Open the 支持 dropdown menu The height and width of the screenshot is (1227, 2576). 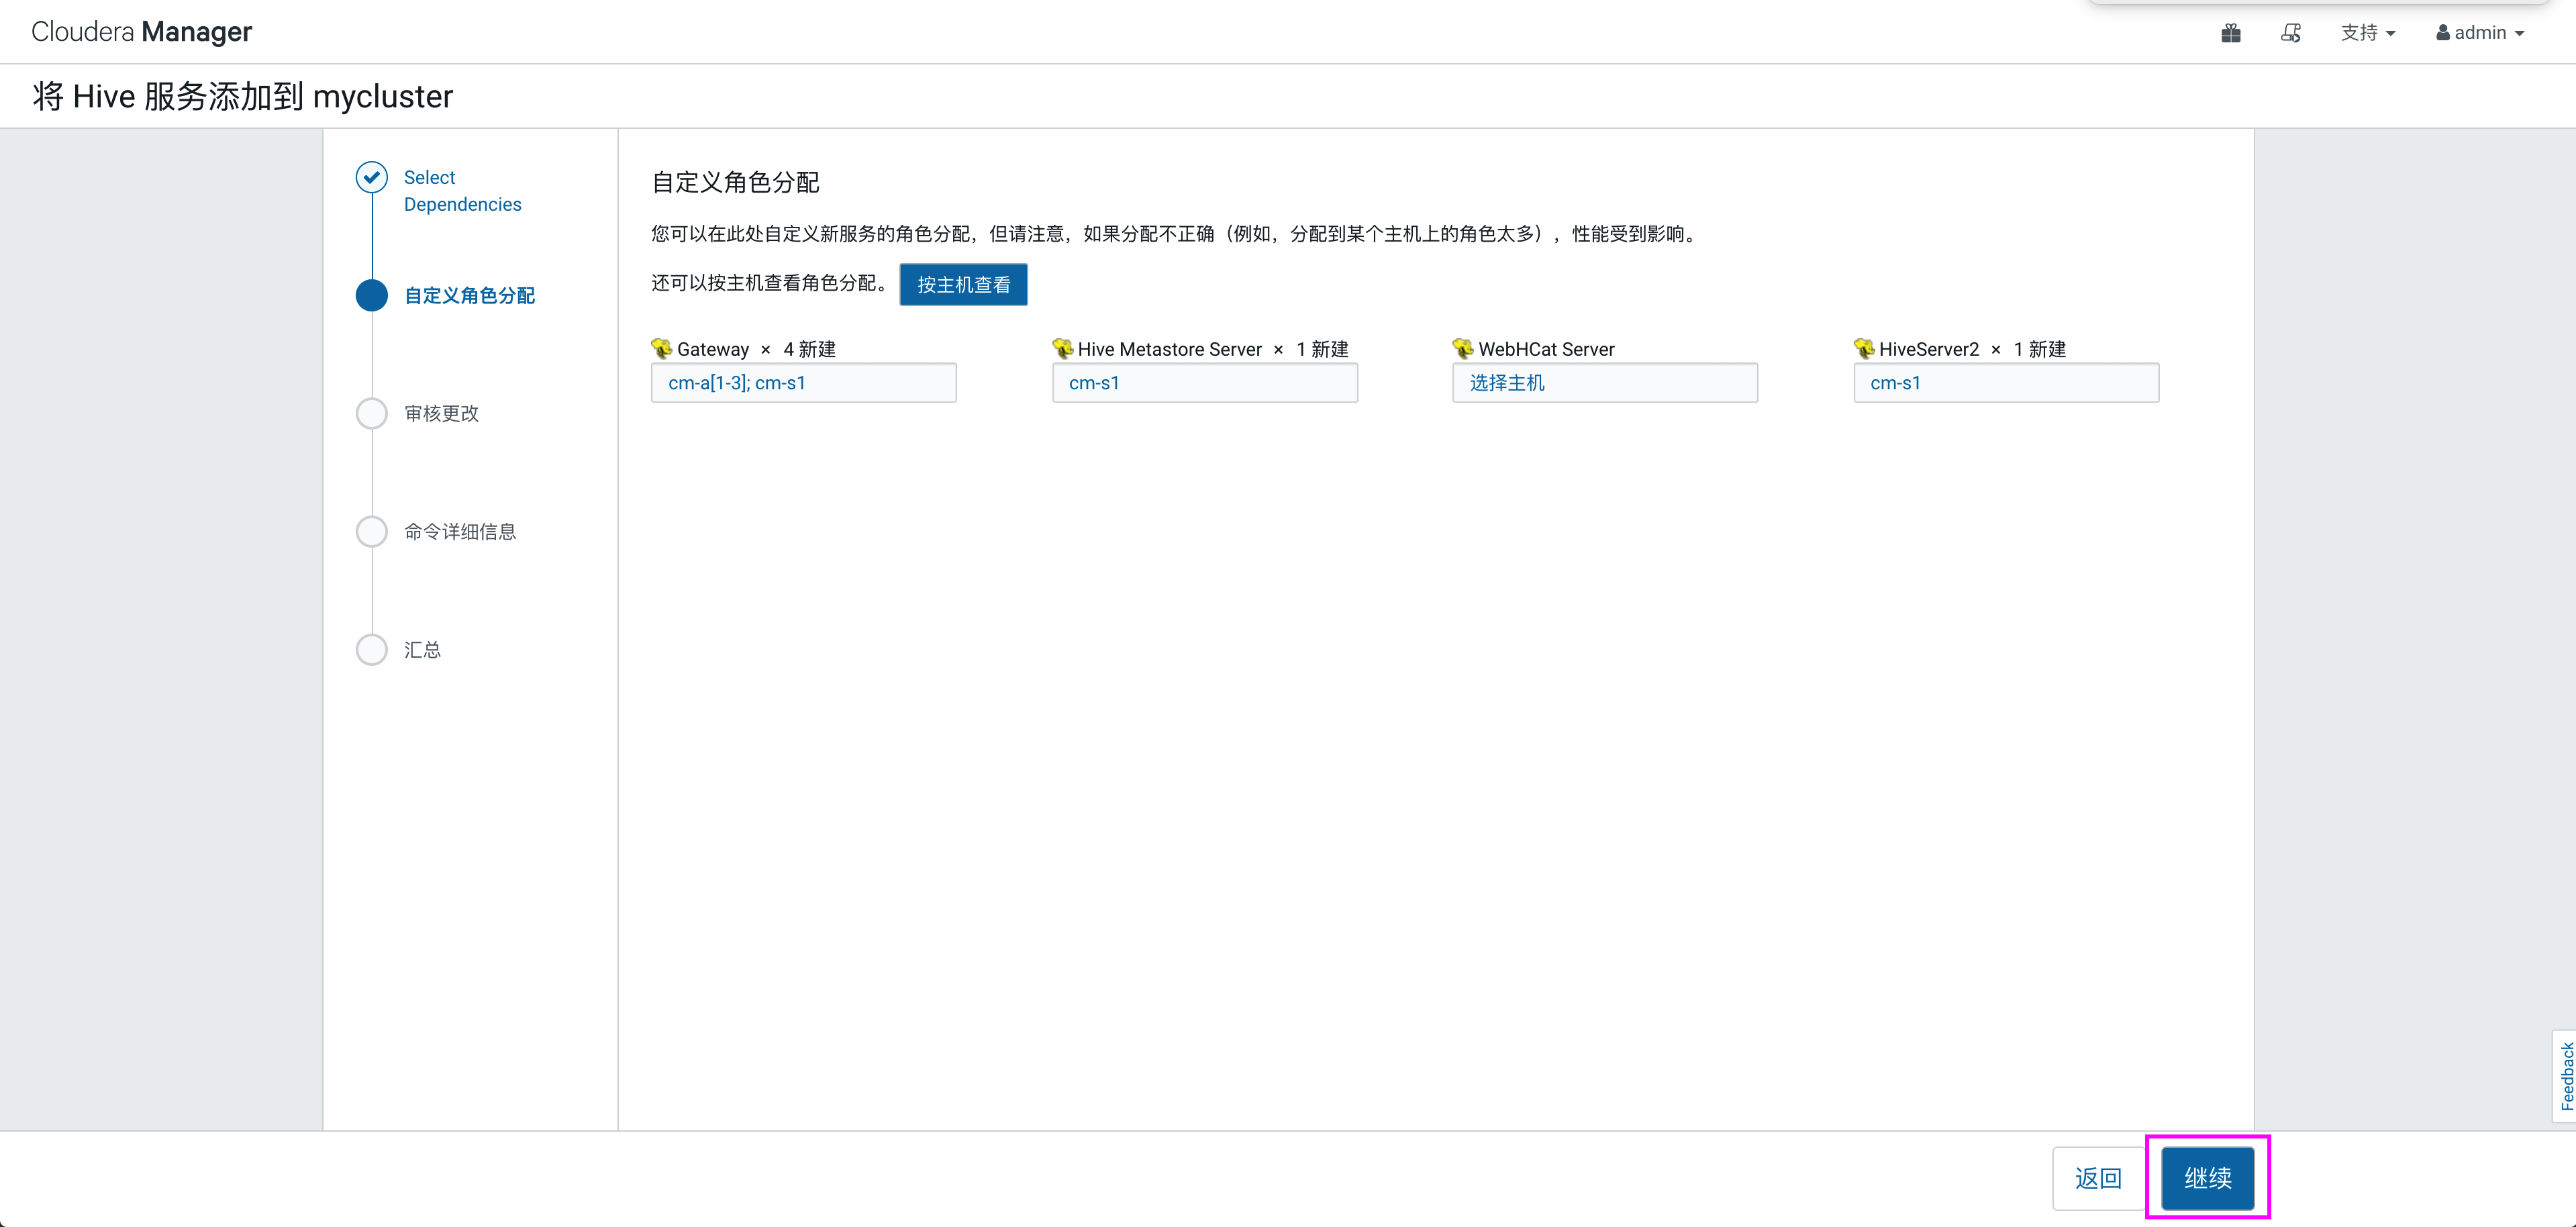point(2361,32)
